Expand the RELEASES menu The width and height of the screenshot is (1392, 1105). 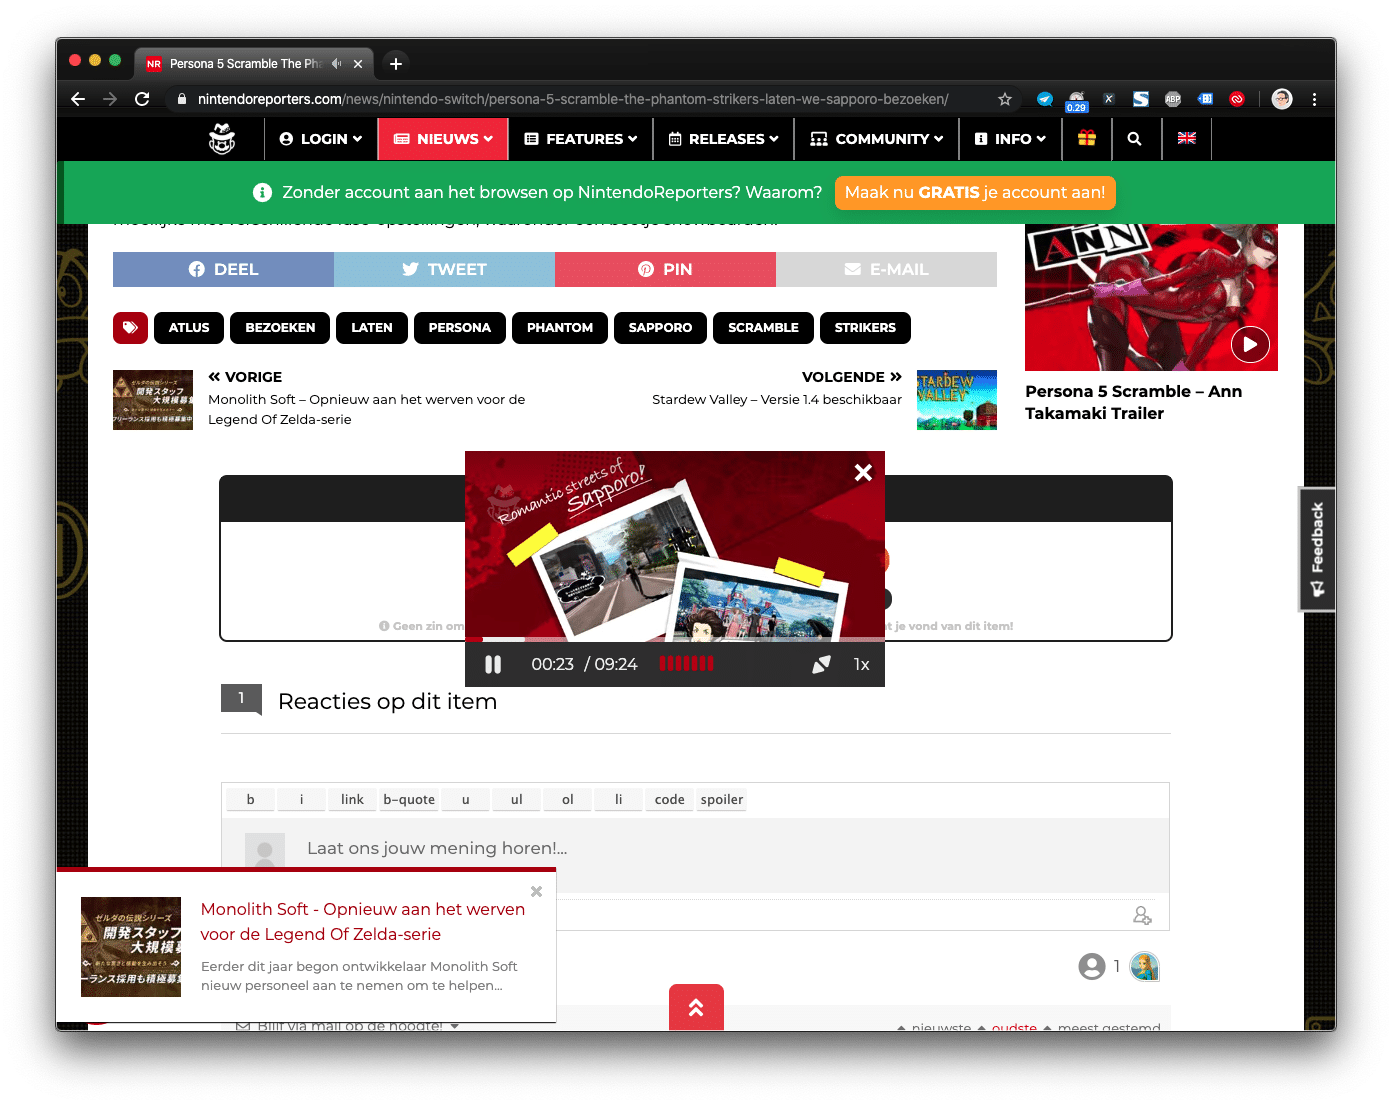coord(723,139)
